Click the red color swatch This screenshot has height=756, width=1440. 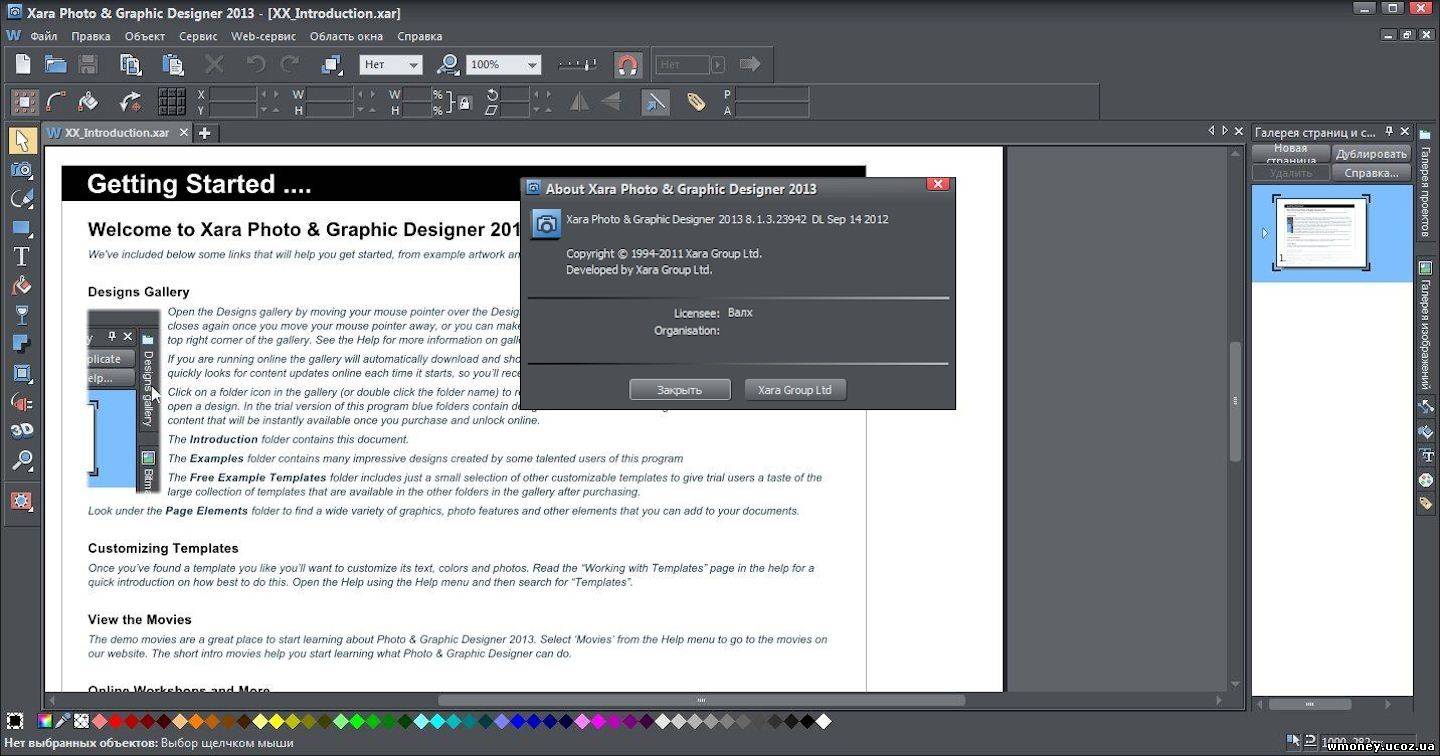116,721
